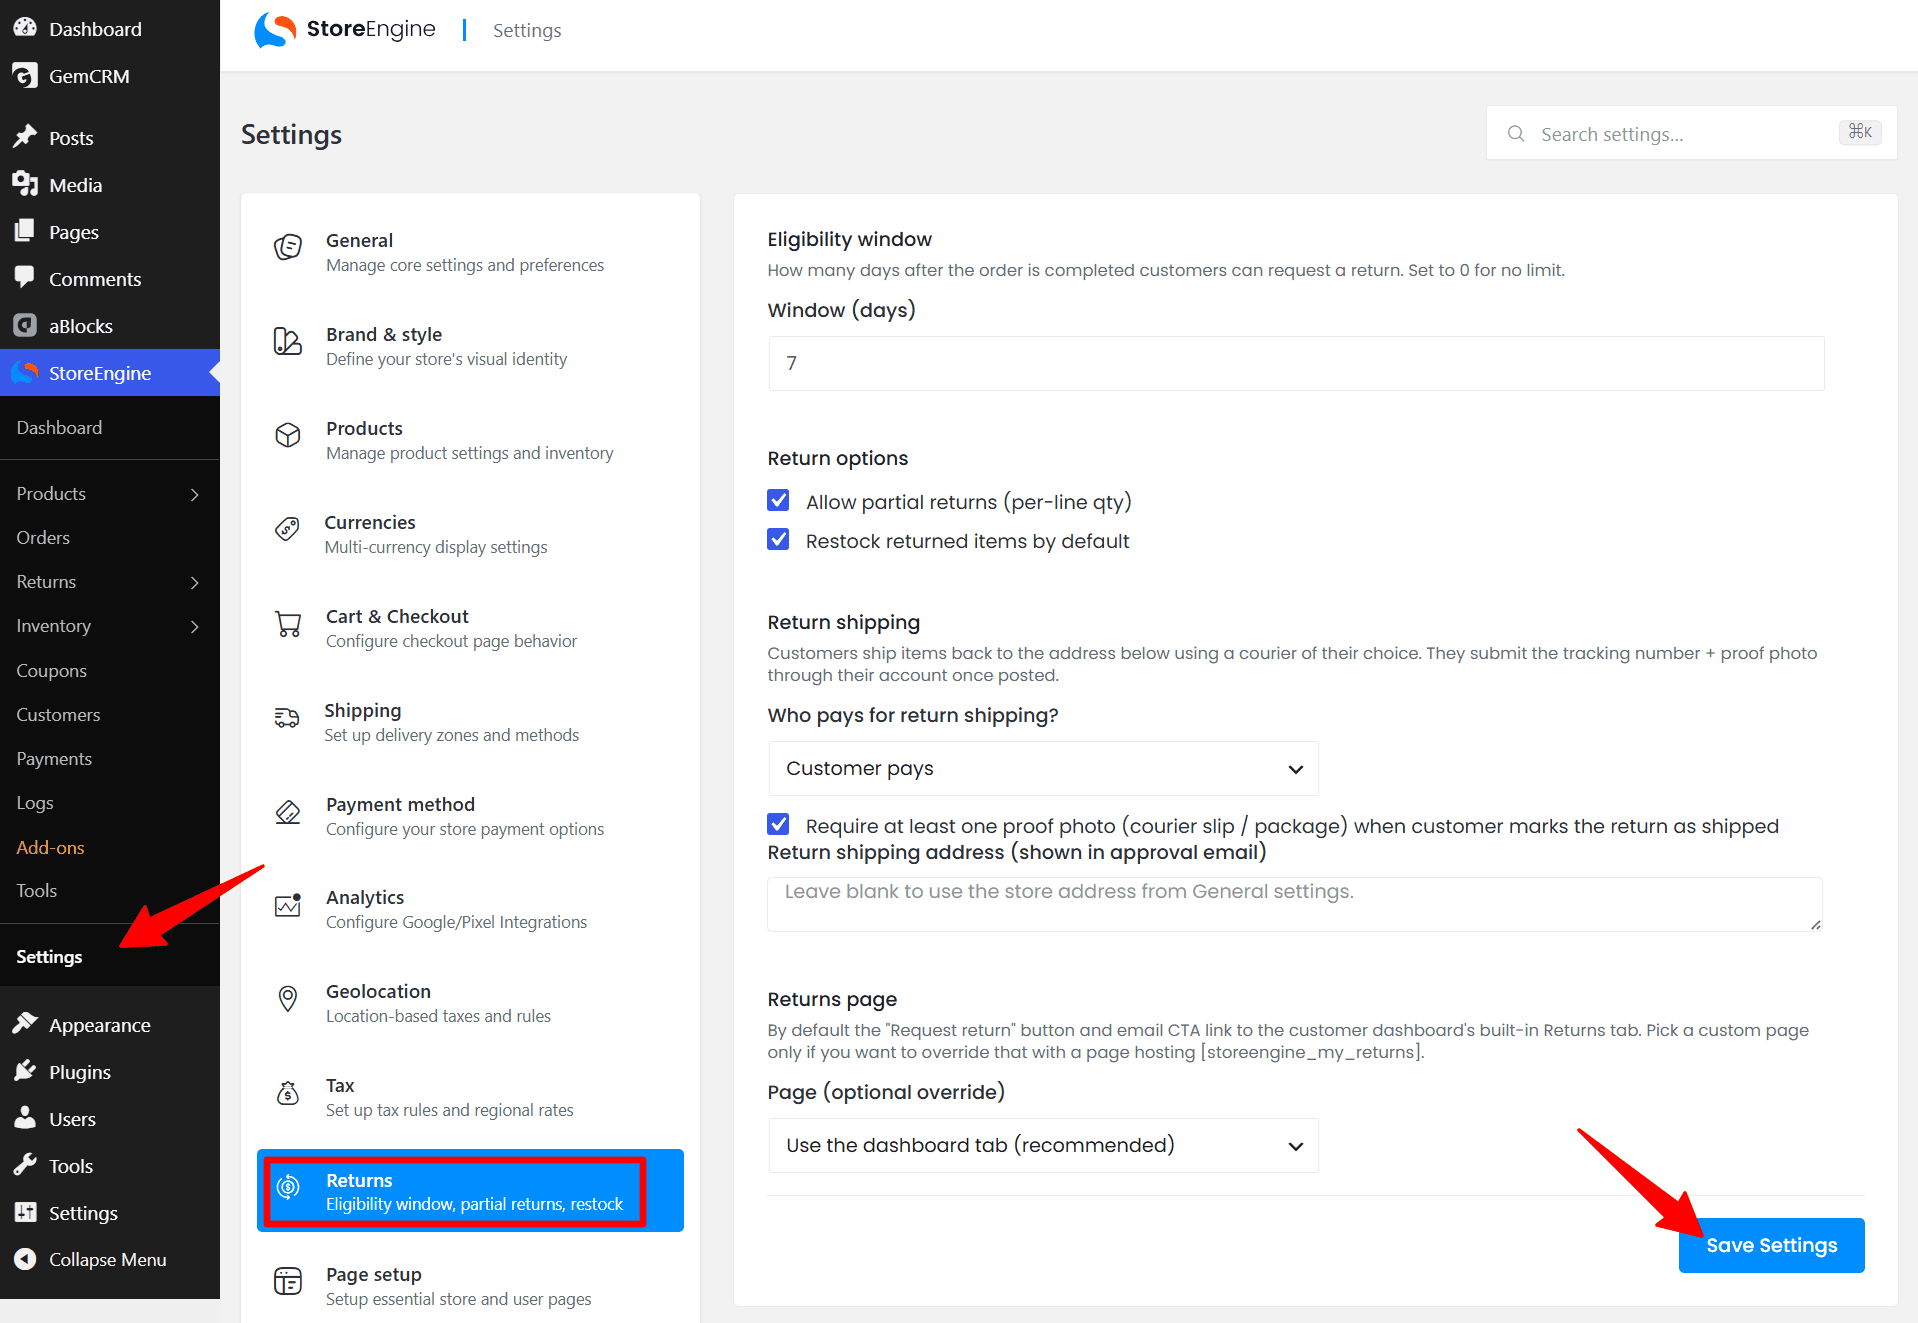
Task: Click the Appearance paintbrush icon
Action: tap(25, 1024)
